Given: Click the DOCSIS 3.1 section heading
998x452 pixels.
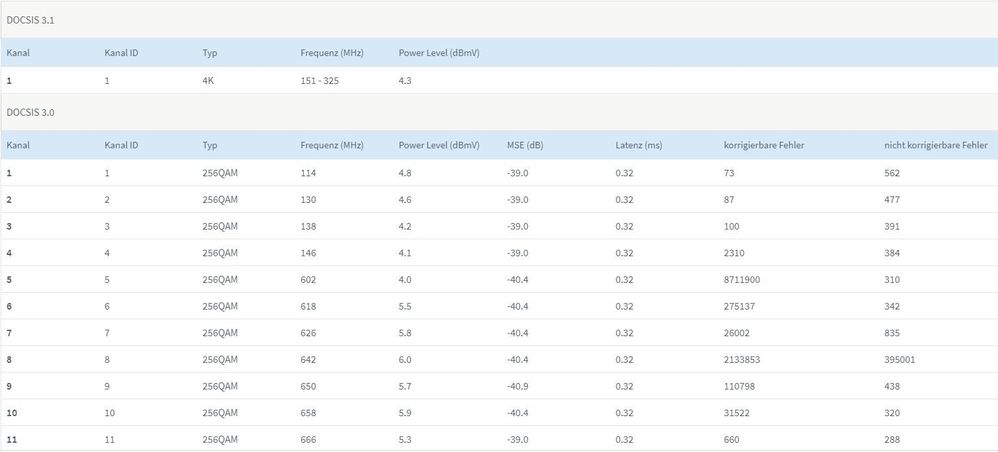Looking at the screenshot, I should tap(30, 19).
